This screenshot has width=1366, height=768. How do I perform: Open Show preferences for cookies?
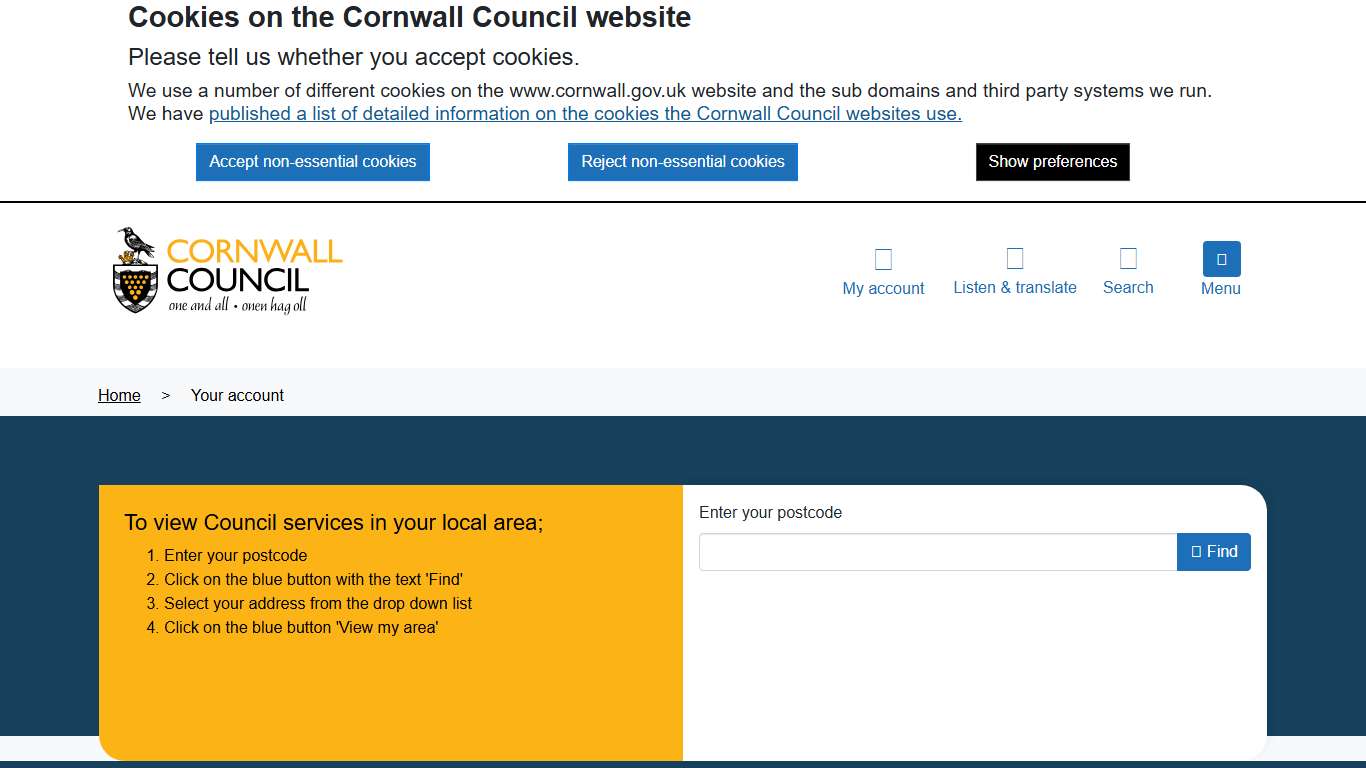point(1052,161)
